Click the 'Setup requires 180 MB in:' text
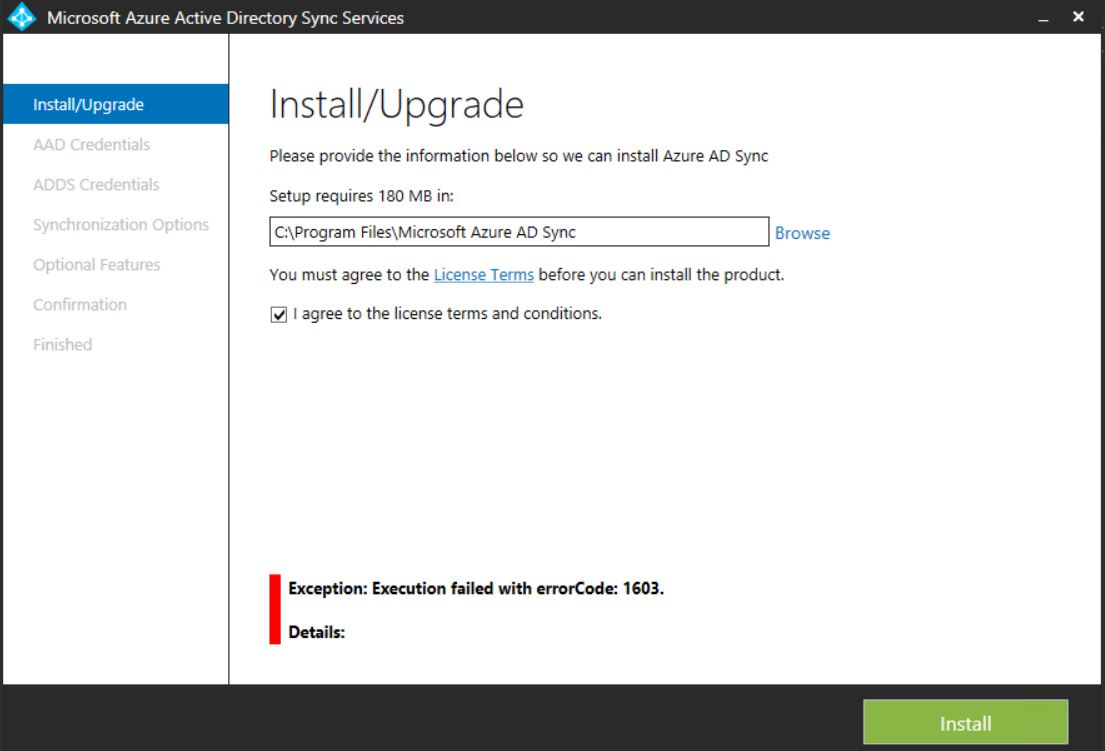 (x=362, y=196)
